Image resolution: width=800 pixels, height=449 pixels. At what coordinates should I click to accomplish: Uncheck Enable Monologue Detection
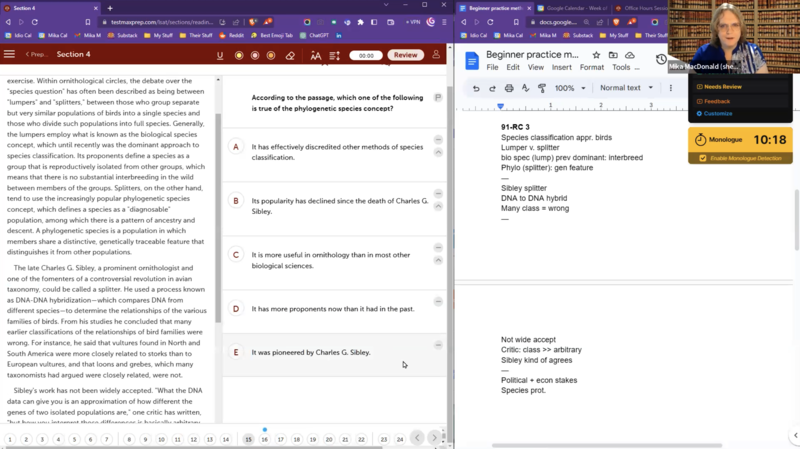[x=702, y=158]
